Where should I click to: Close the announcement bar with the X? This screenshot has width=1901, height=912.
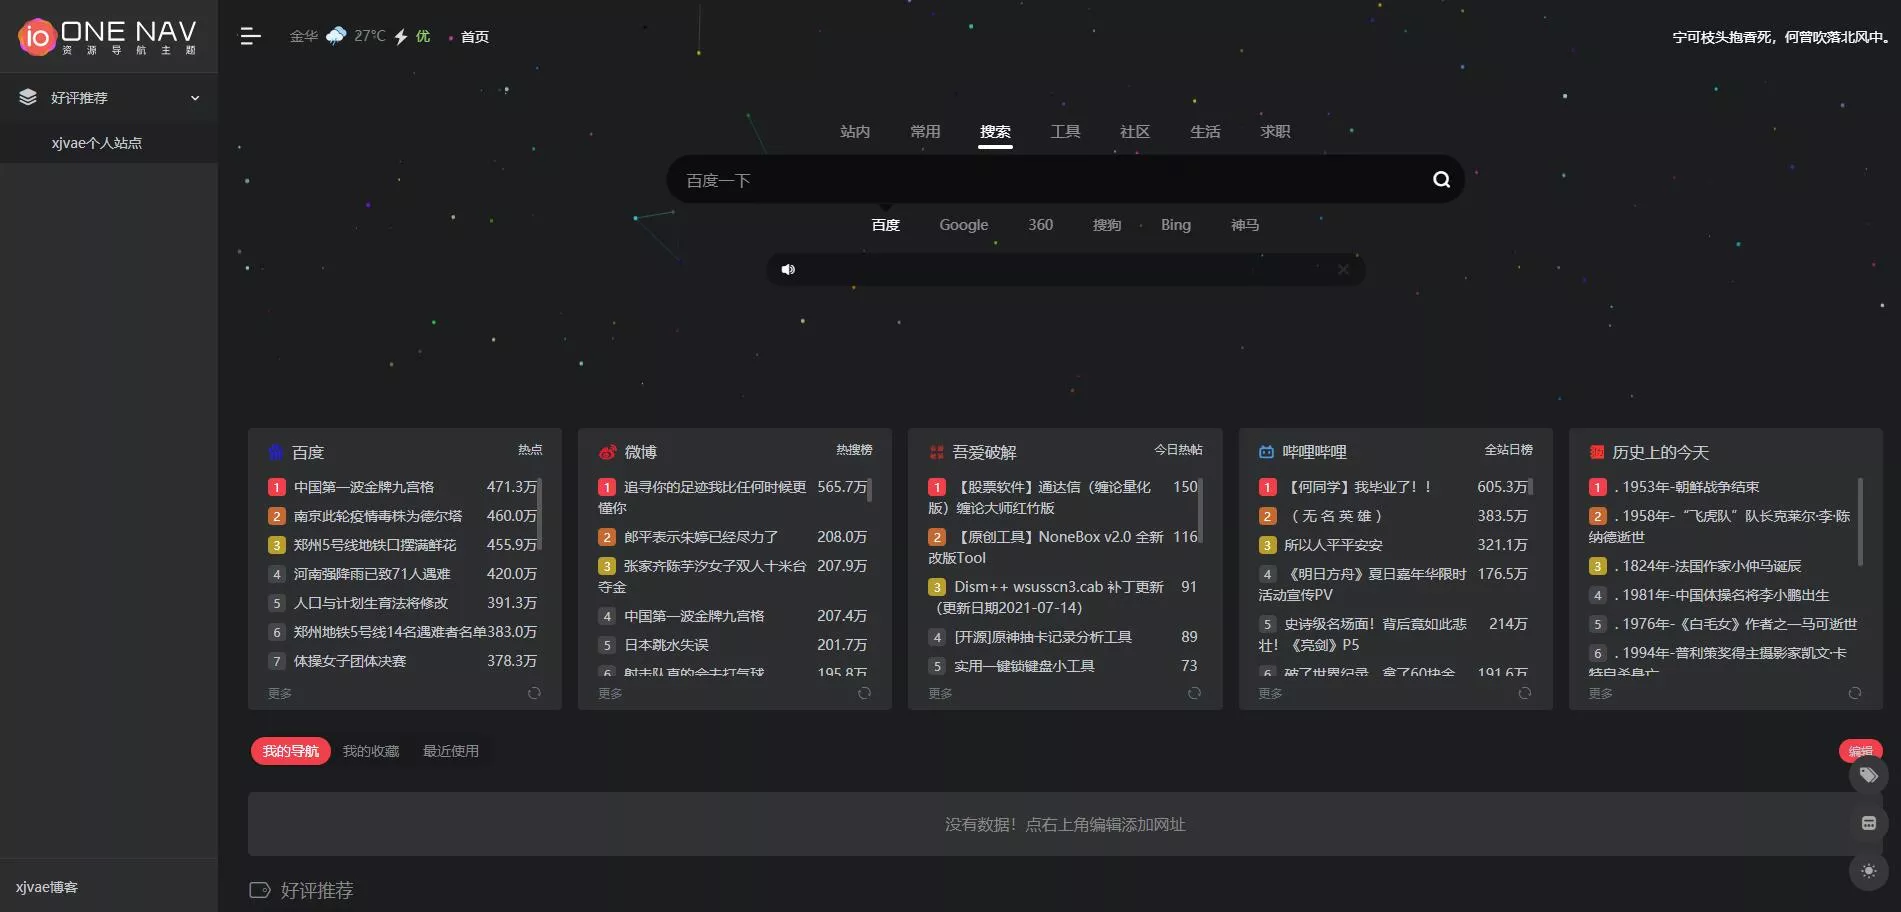[x=1343, y=270]
